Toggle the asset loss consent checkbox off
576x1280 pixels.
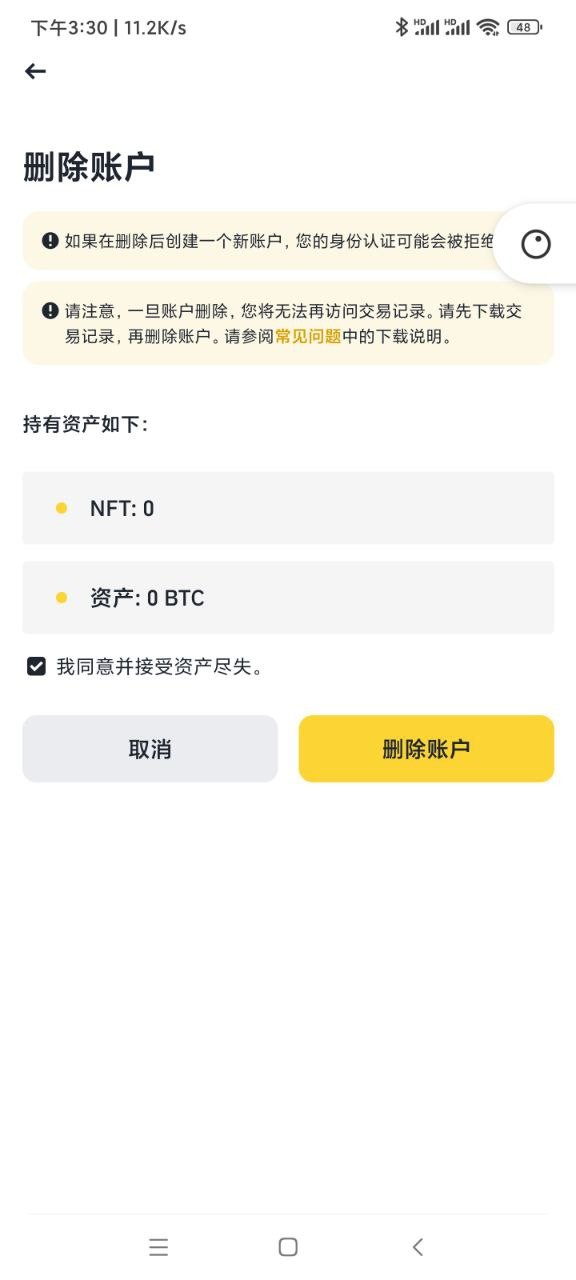[35, 666]
